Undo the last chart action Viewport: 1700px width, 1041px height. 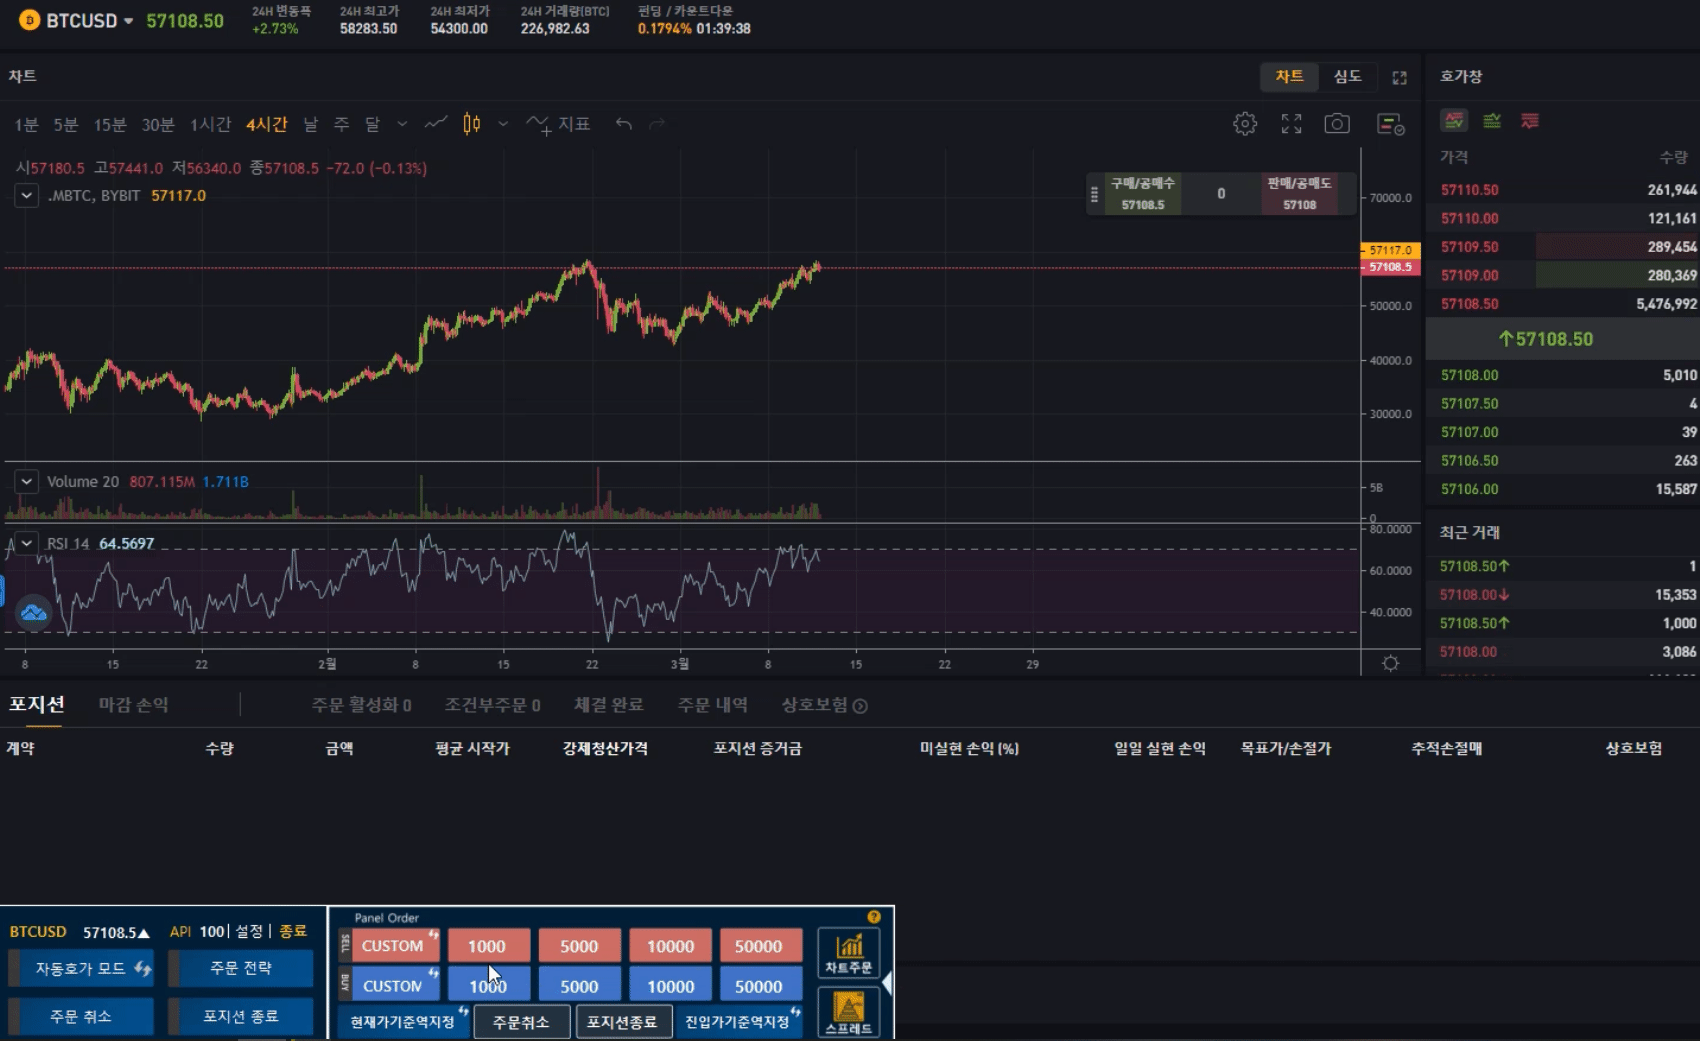pos(624,124)
